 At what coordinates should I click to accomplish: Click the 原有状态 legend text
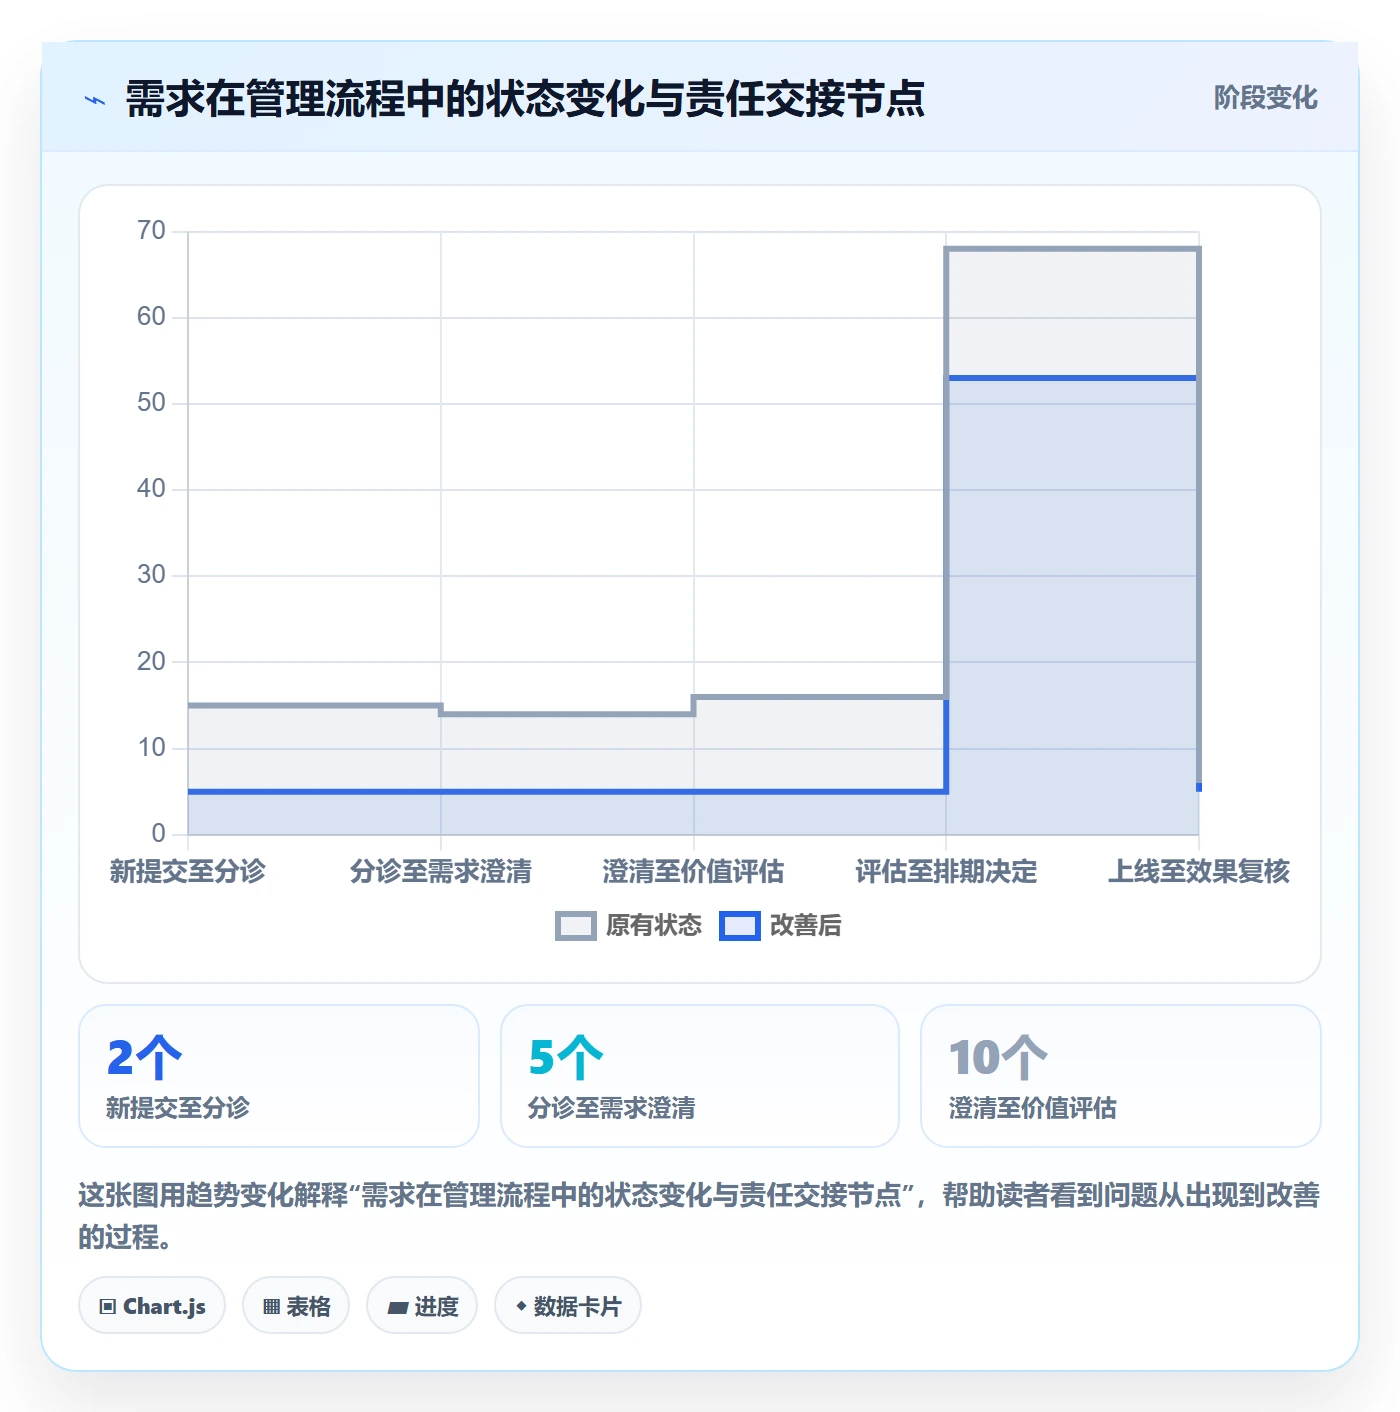click(x=654, y=926)
